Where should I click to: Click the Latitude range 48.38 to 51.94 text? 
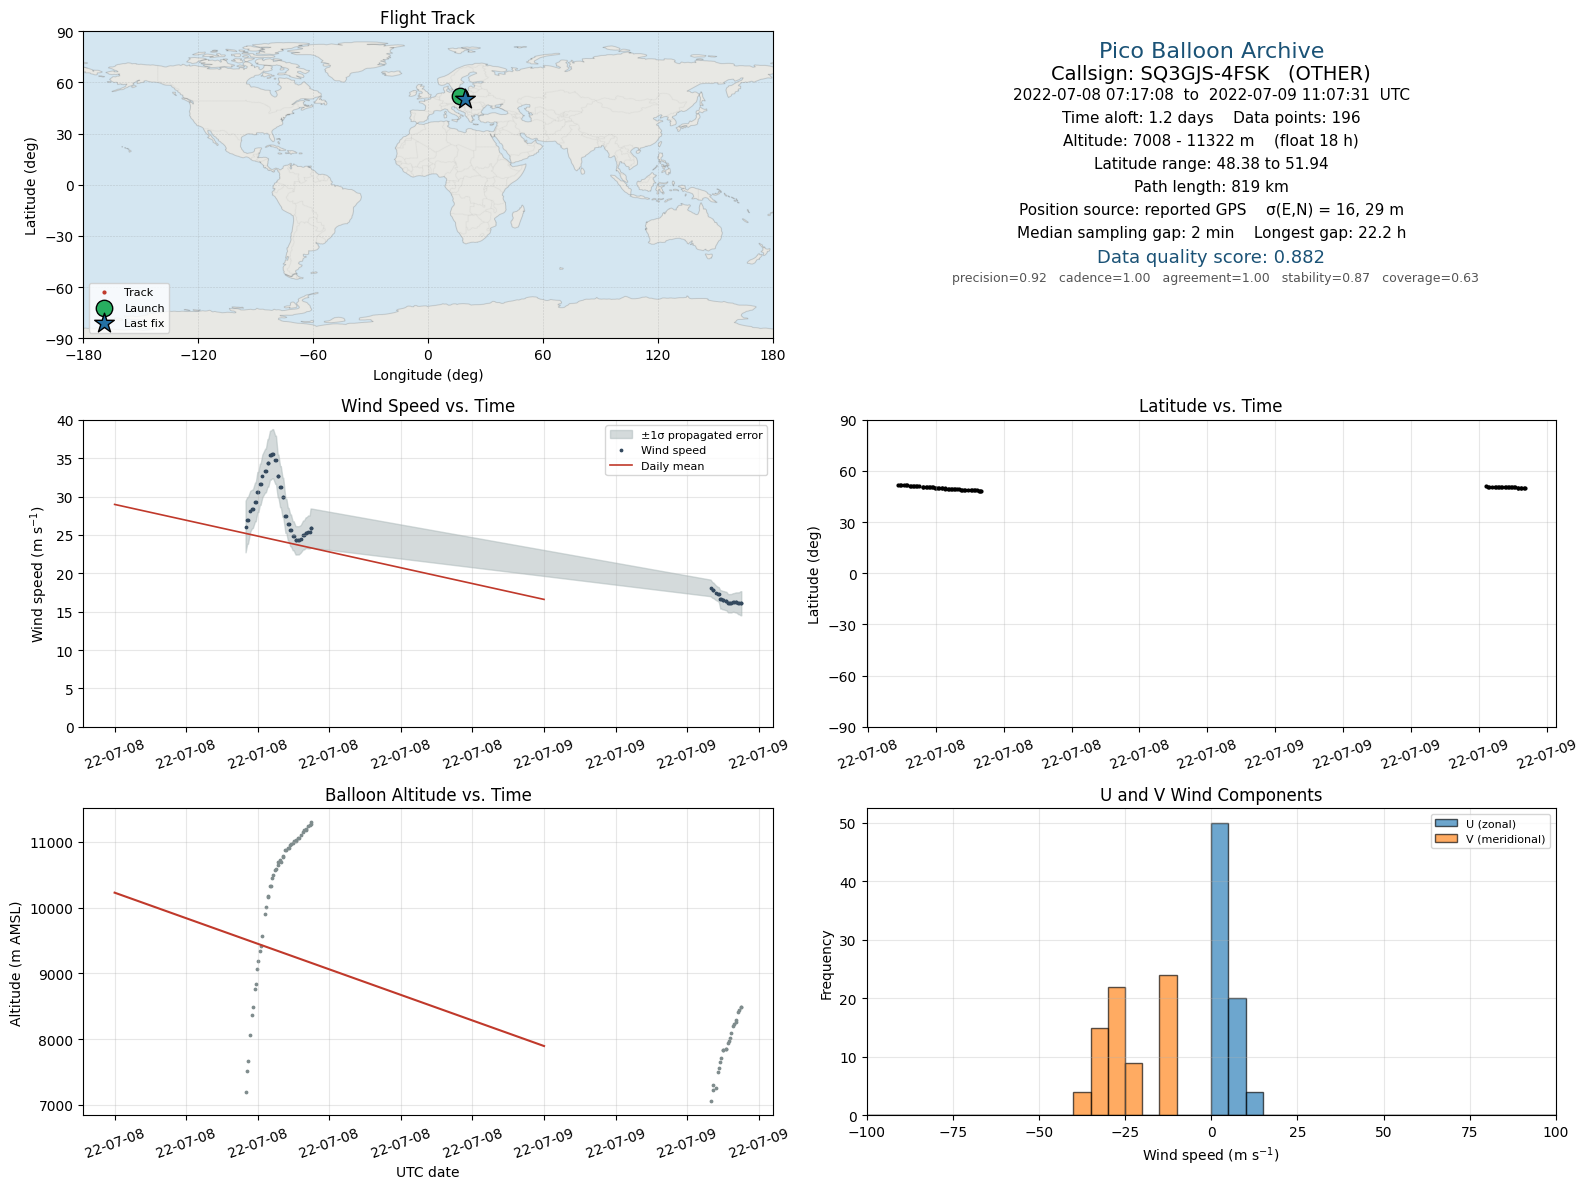point(1211,164)
